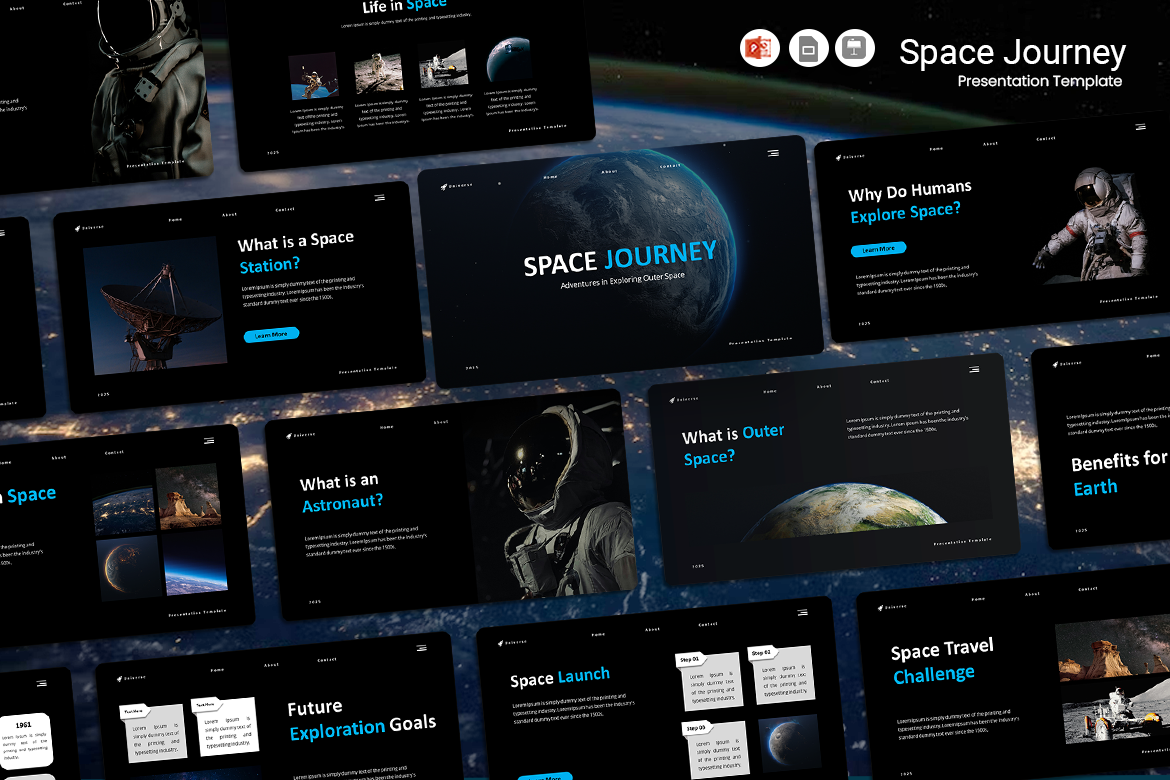Click the PowerPoint format icon

pyautogui.click(x=759, y=48)
